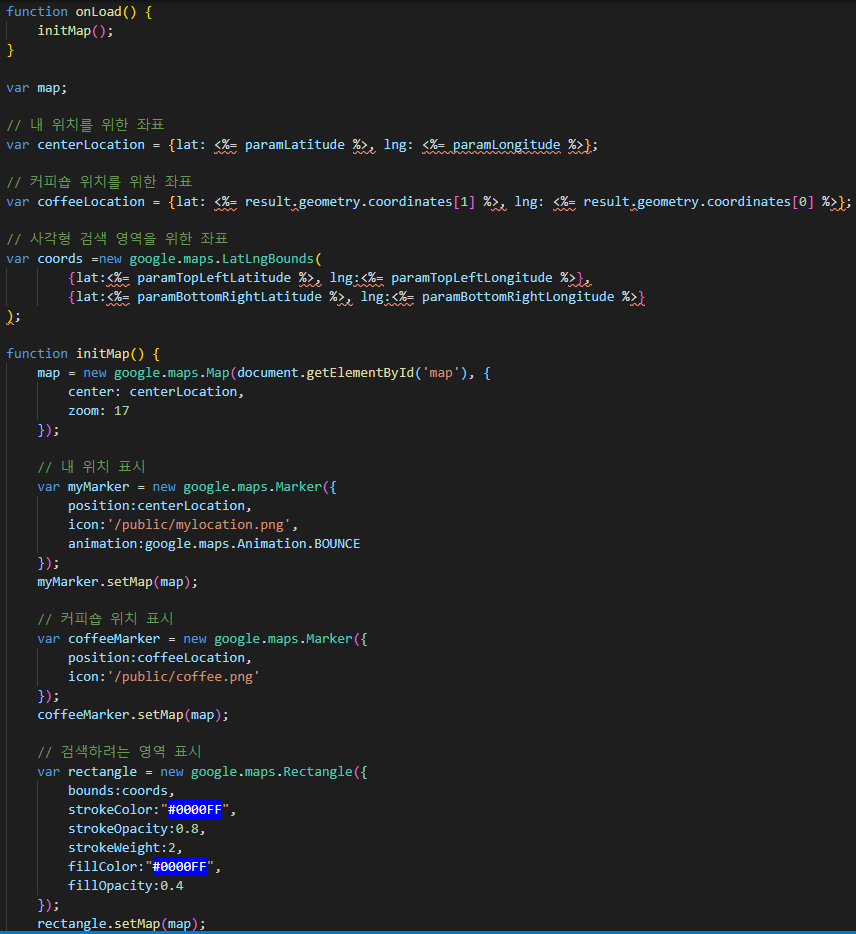Viewport: 856px width, 934px height.
Task: Click the fillColor #0000FF color value
Action: (x=179, y=867)
